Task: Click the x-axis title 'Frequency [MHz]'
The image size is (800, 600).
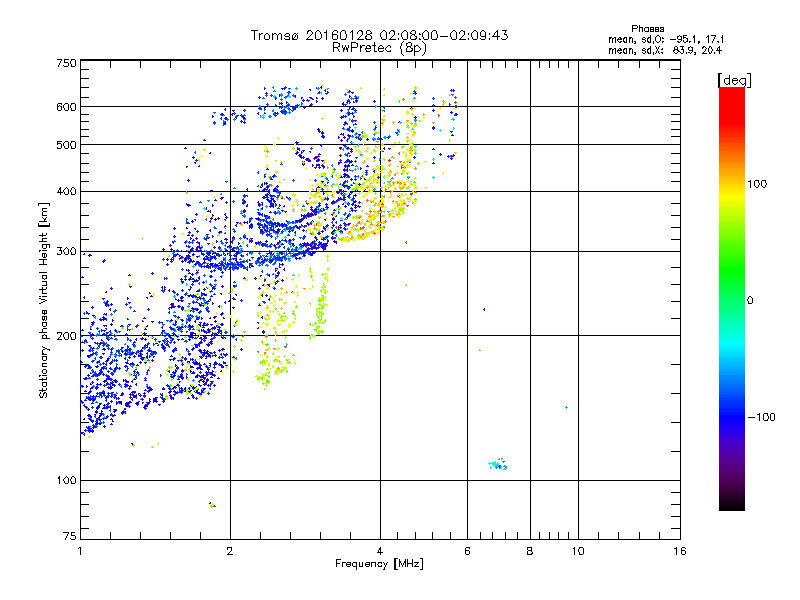Action: (x=379, y=564)
